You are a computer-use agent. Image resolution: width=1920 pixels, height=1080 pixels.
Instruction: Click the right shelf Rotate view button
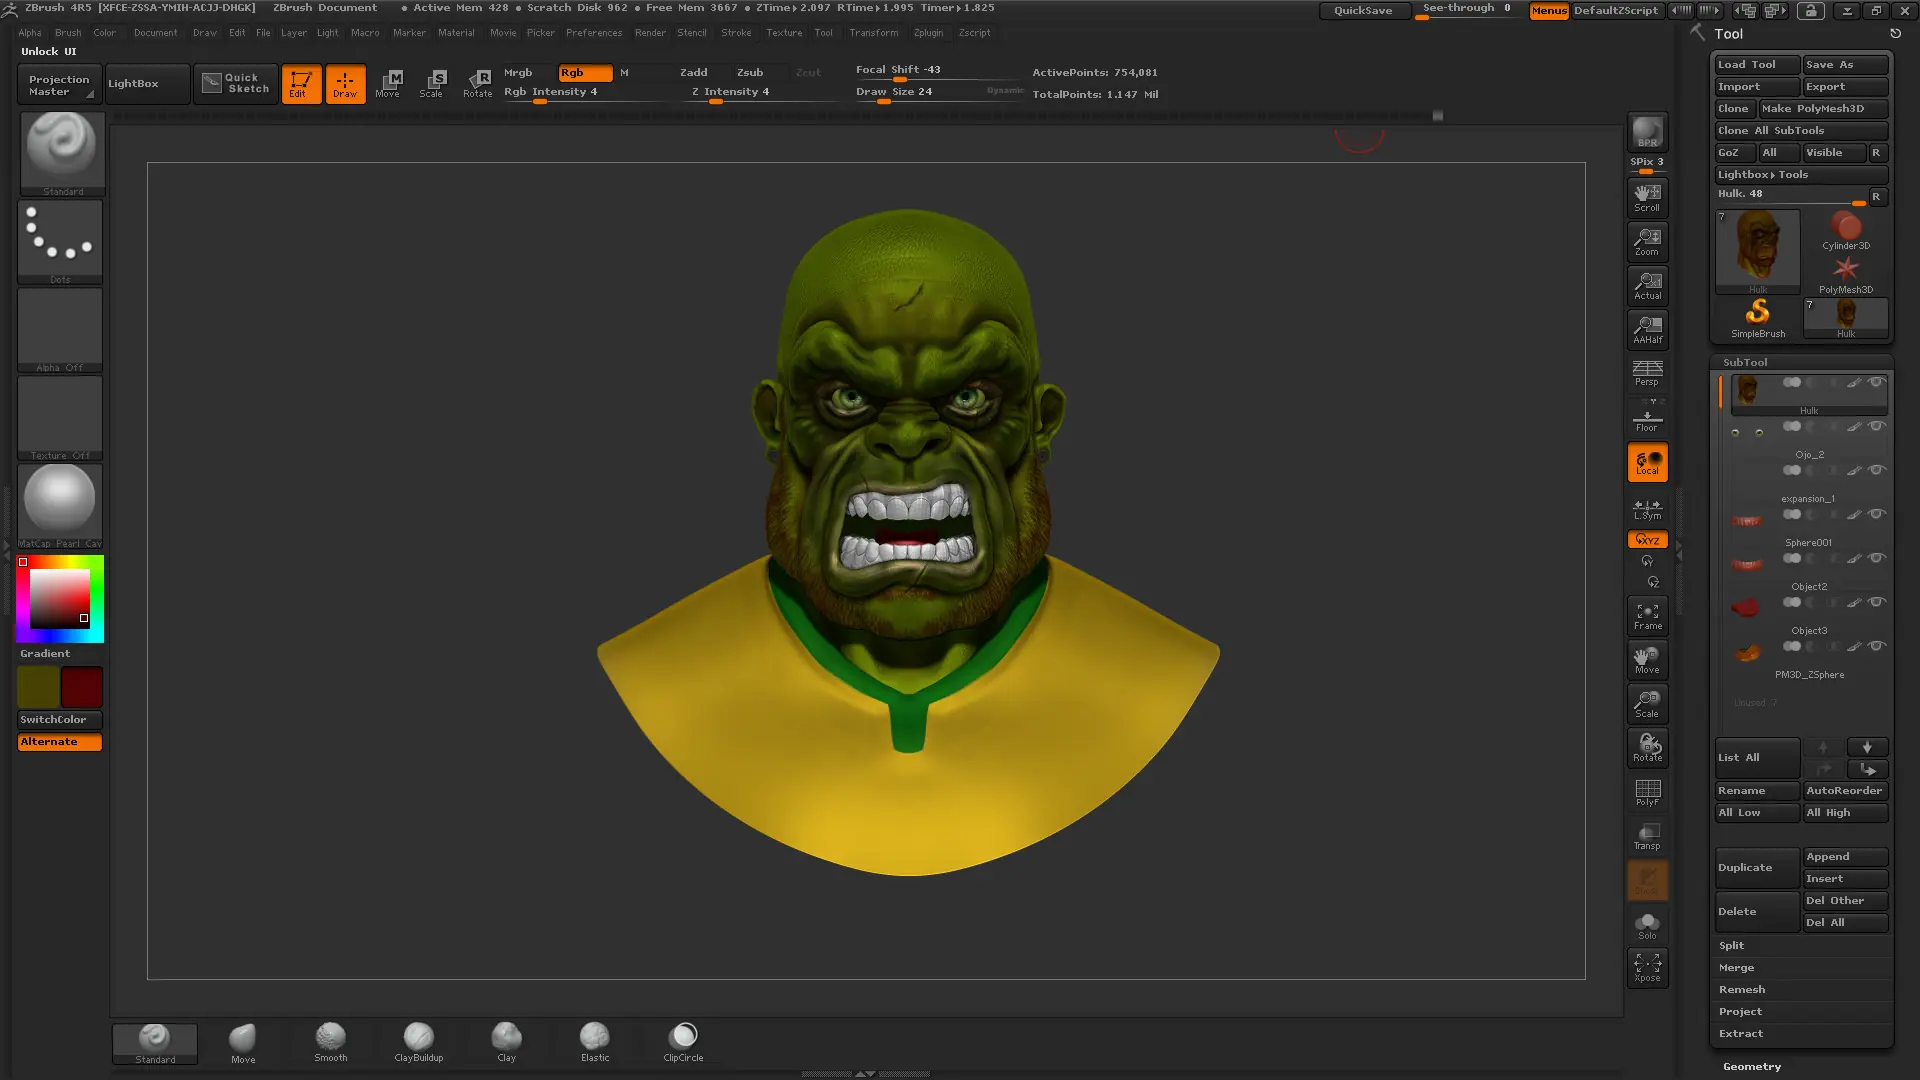coord(1647,747)
